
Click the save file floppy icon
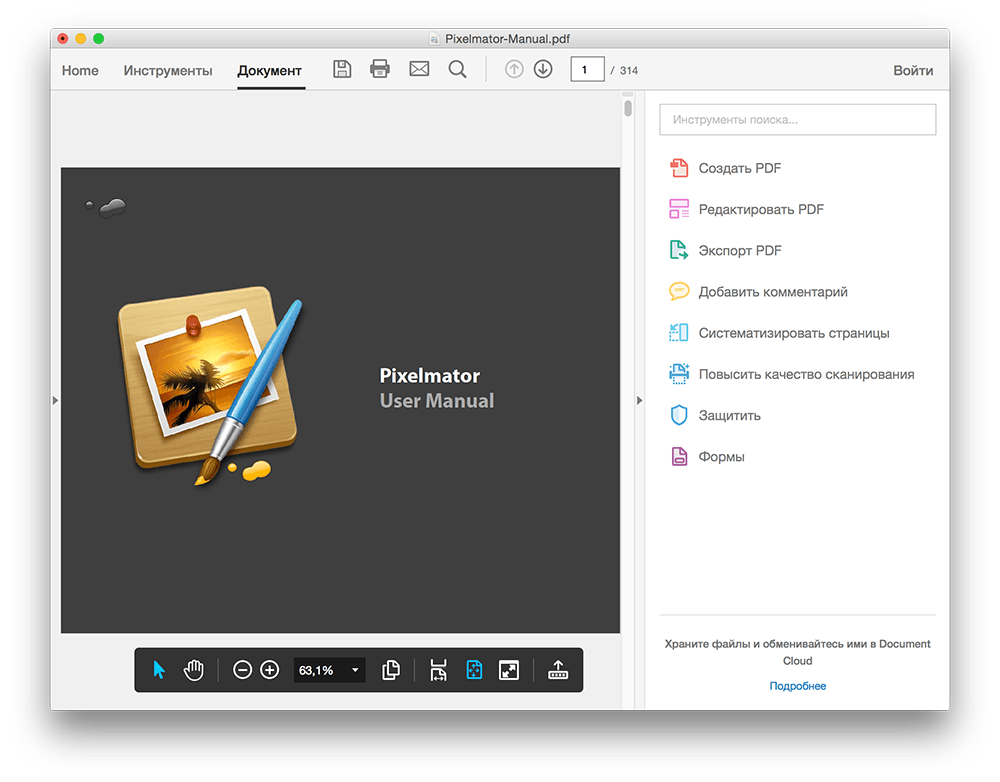pyautogui.click(x=342, y=69)
